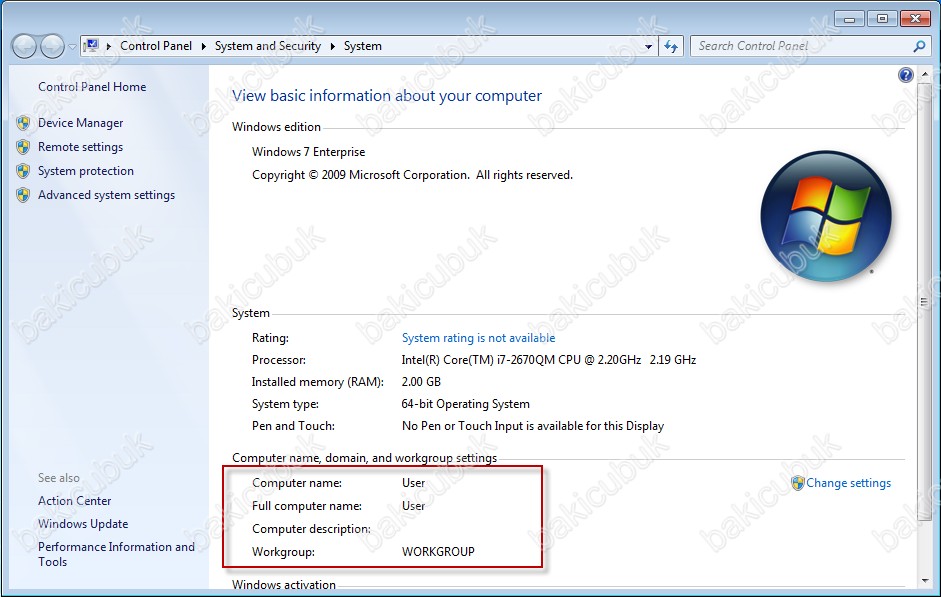Image resolution: width=941 pixels, height=597 pixels.
Task: Open Advanced system settings
Action: (x=106, y=195)
